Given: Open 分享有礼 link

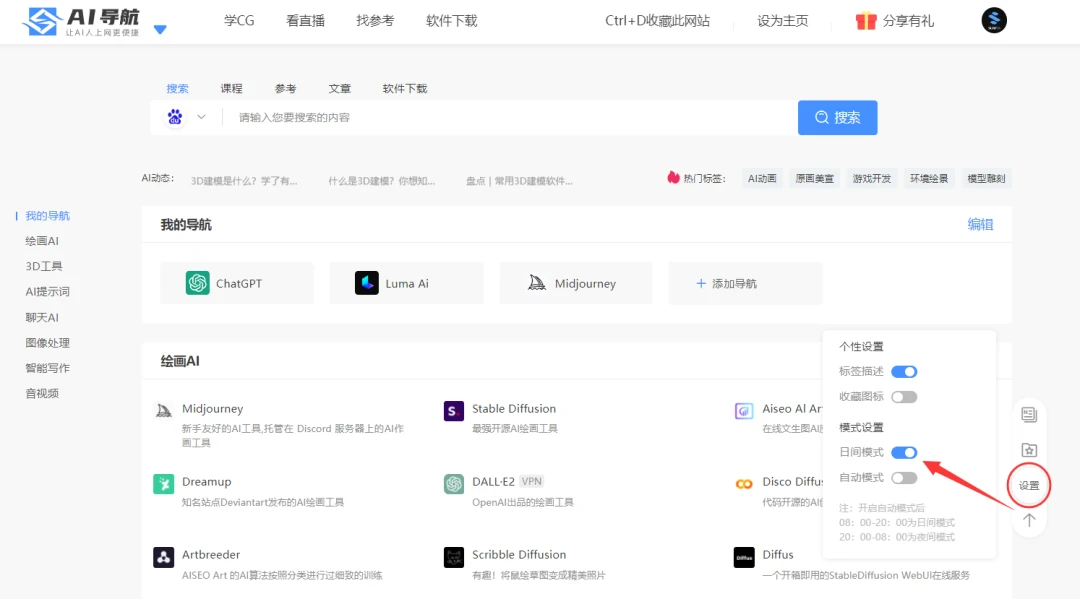Looking at the screenshot, I should [908, 21].
